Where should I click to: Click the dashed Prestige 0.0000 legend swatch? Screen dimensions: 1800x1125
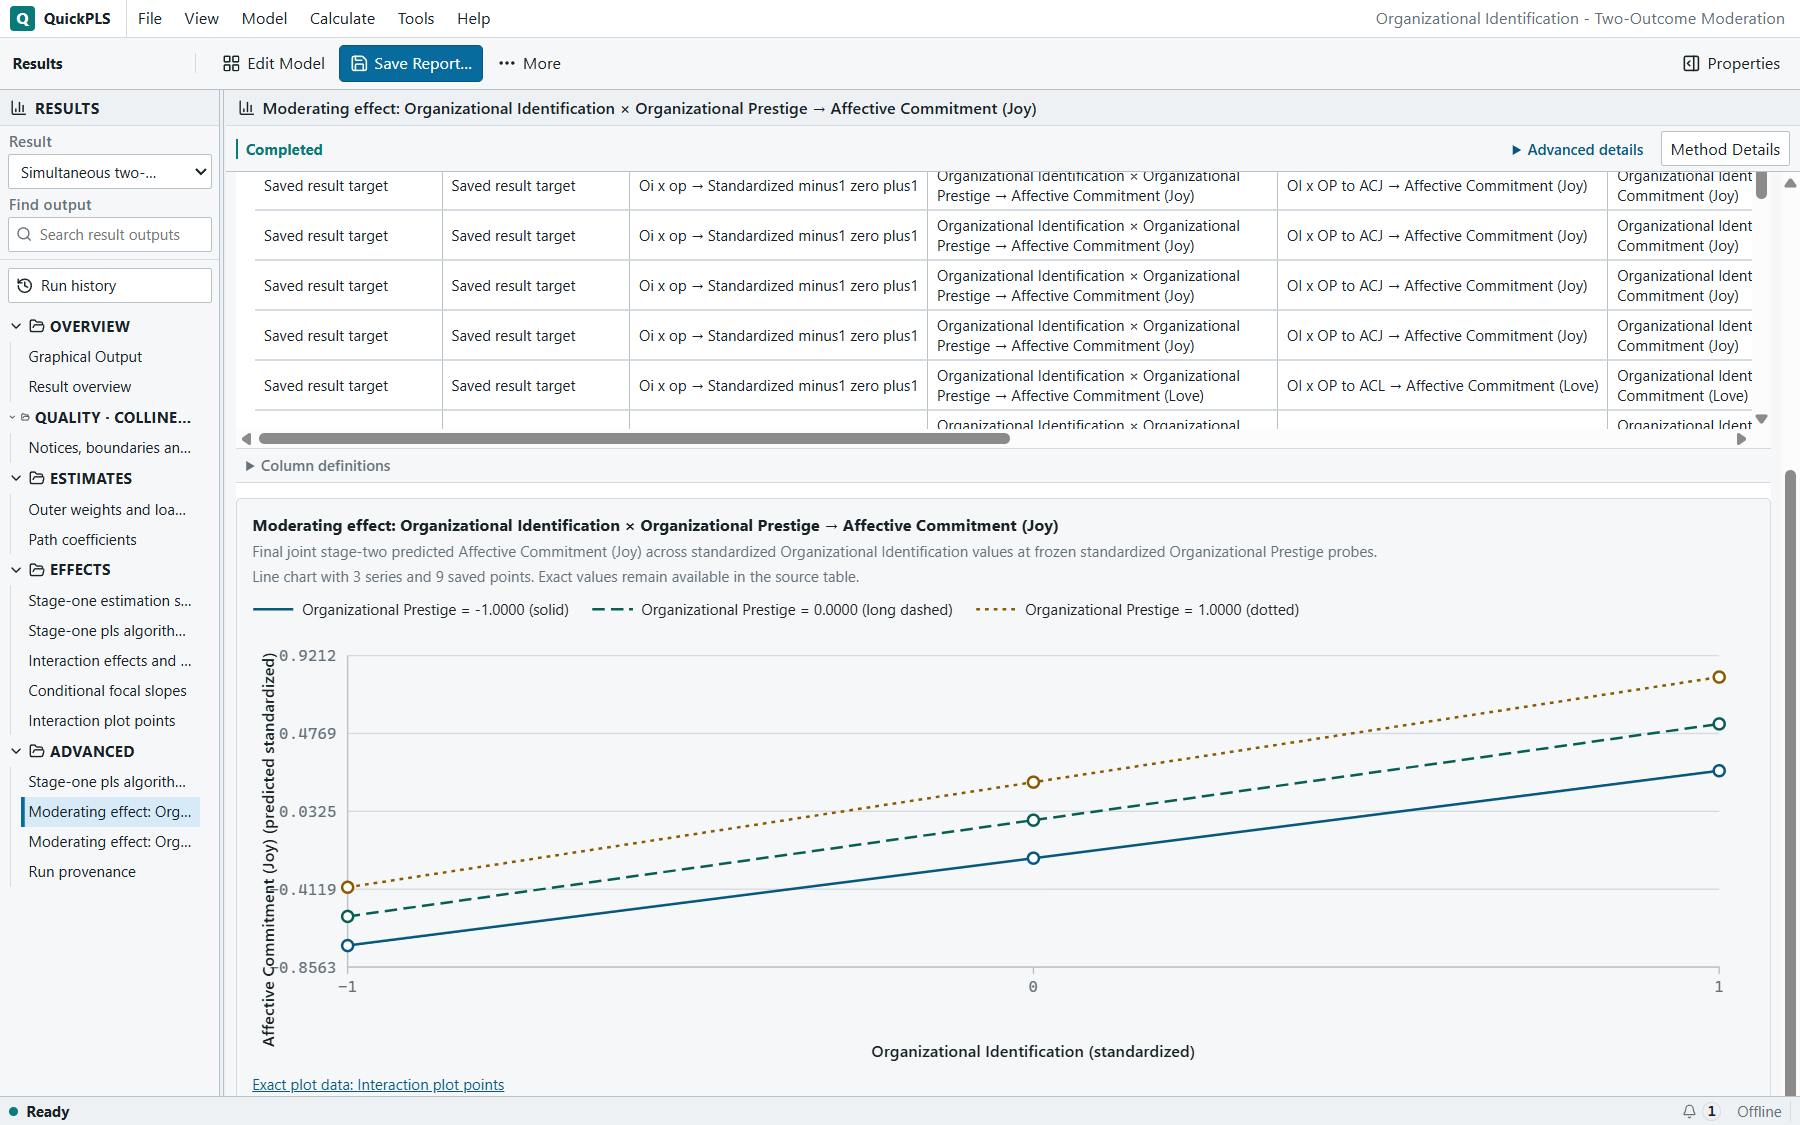612,609
